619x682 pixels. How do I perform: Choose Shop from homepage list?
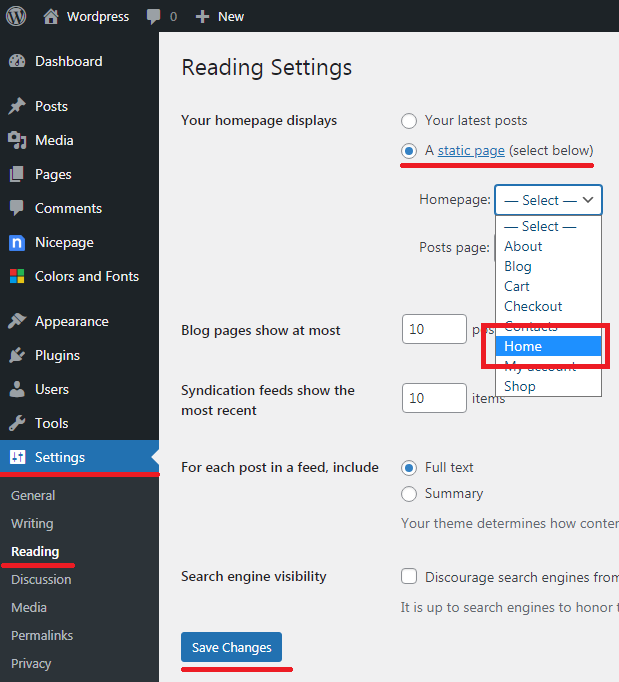[549, 386]
